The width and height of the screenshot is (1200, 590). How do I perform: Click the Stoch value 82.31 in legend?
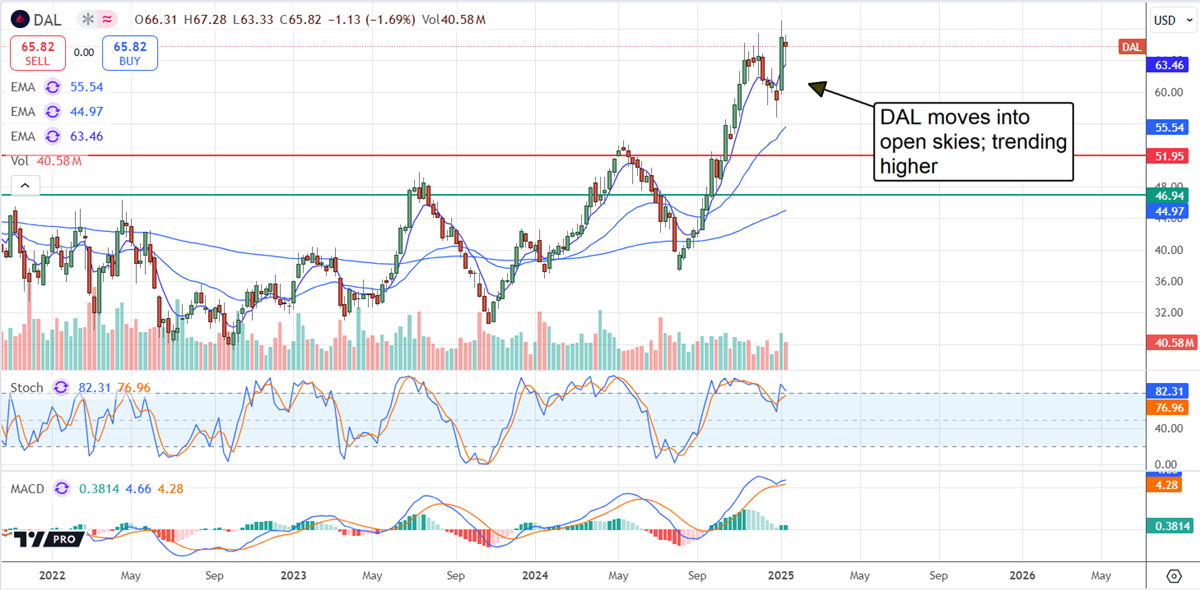97,387
